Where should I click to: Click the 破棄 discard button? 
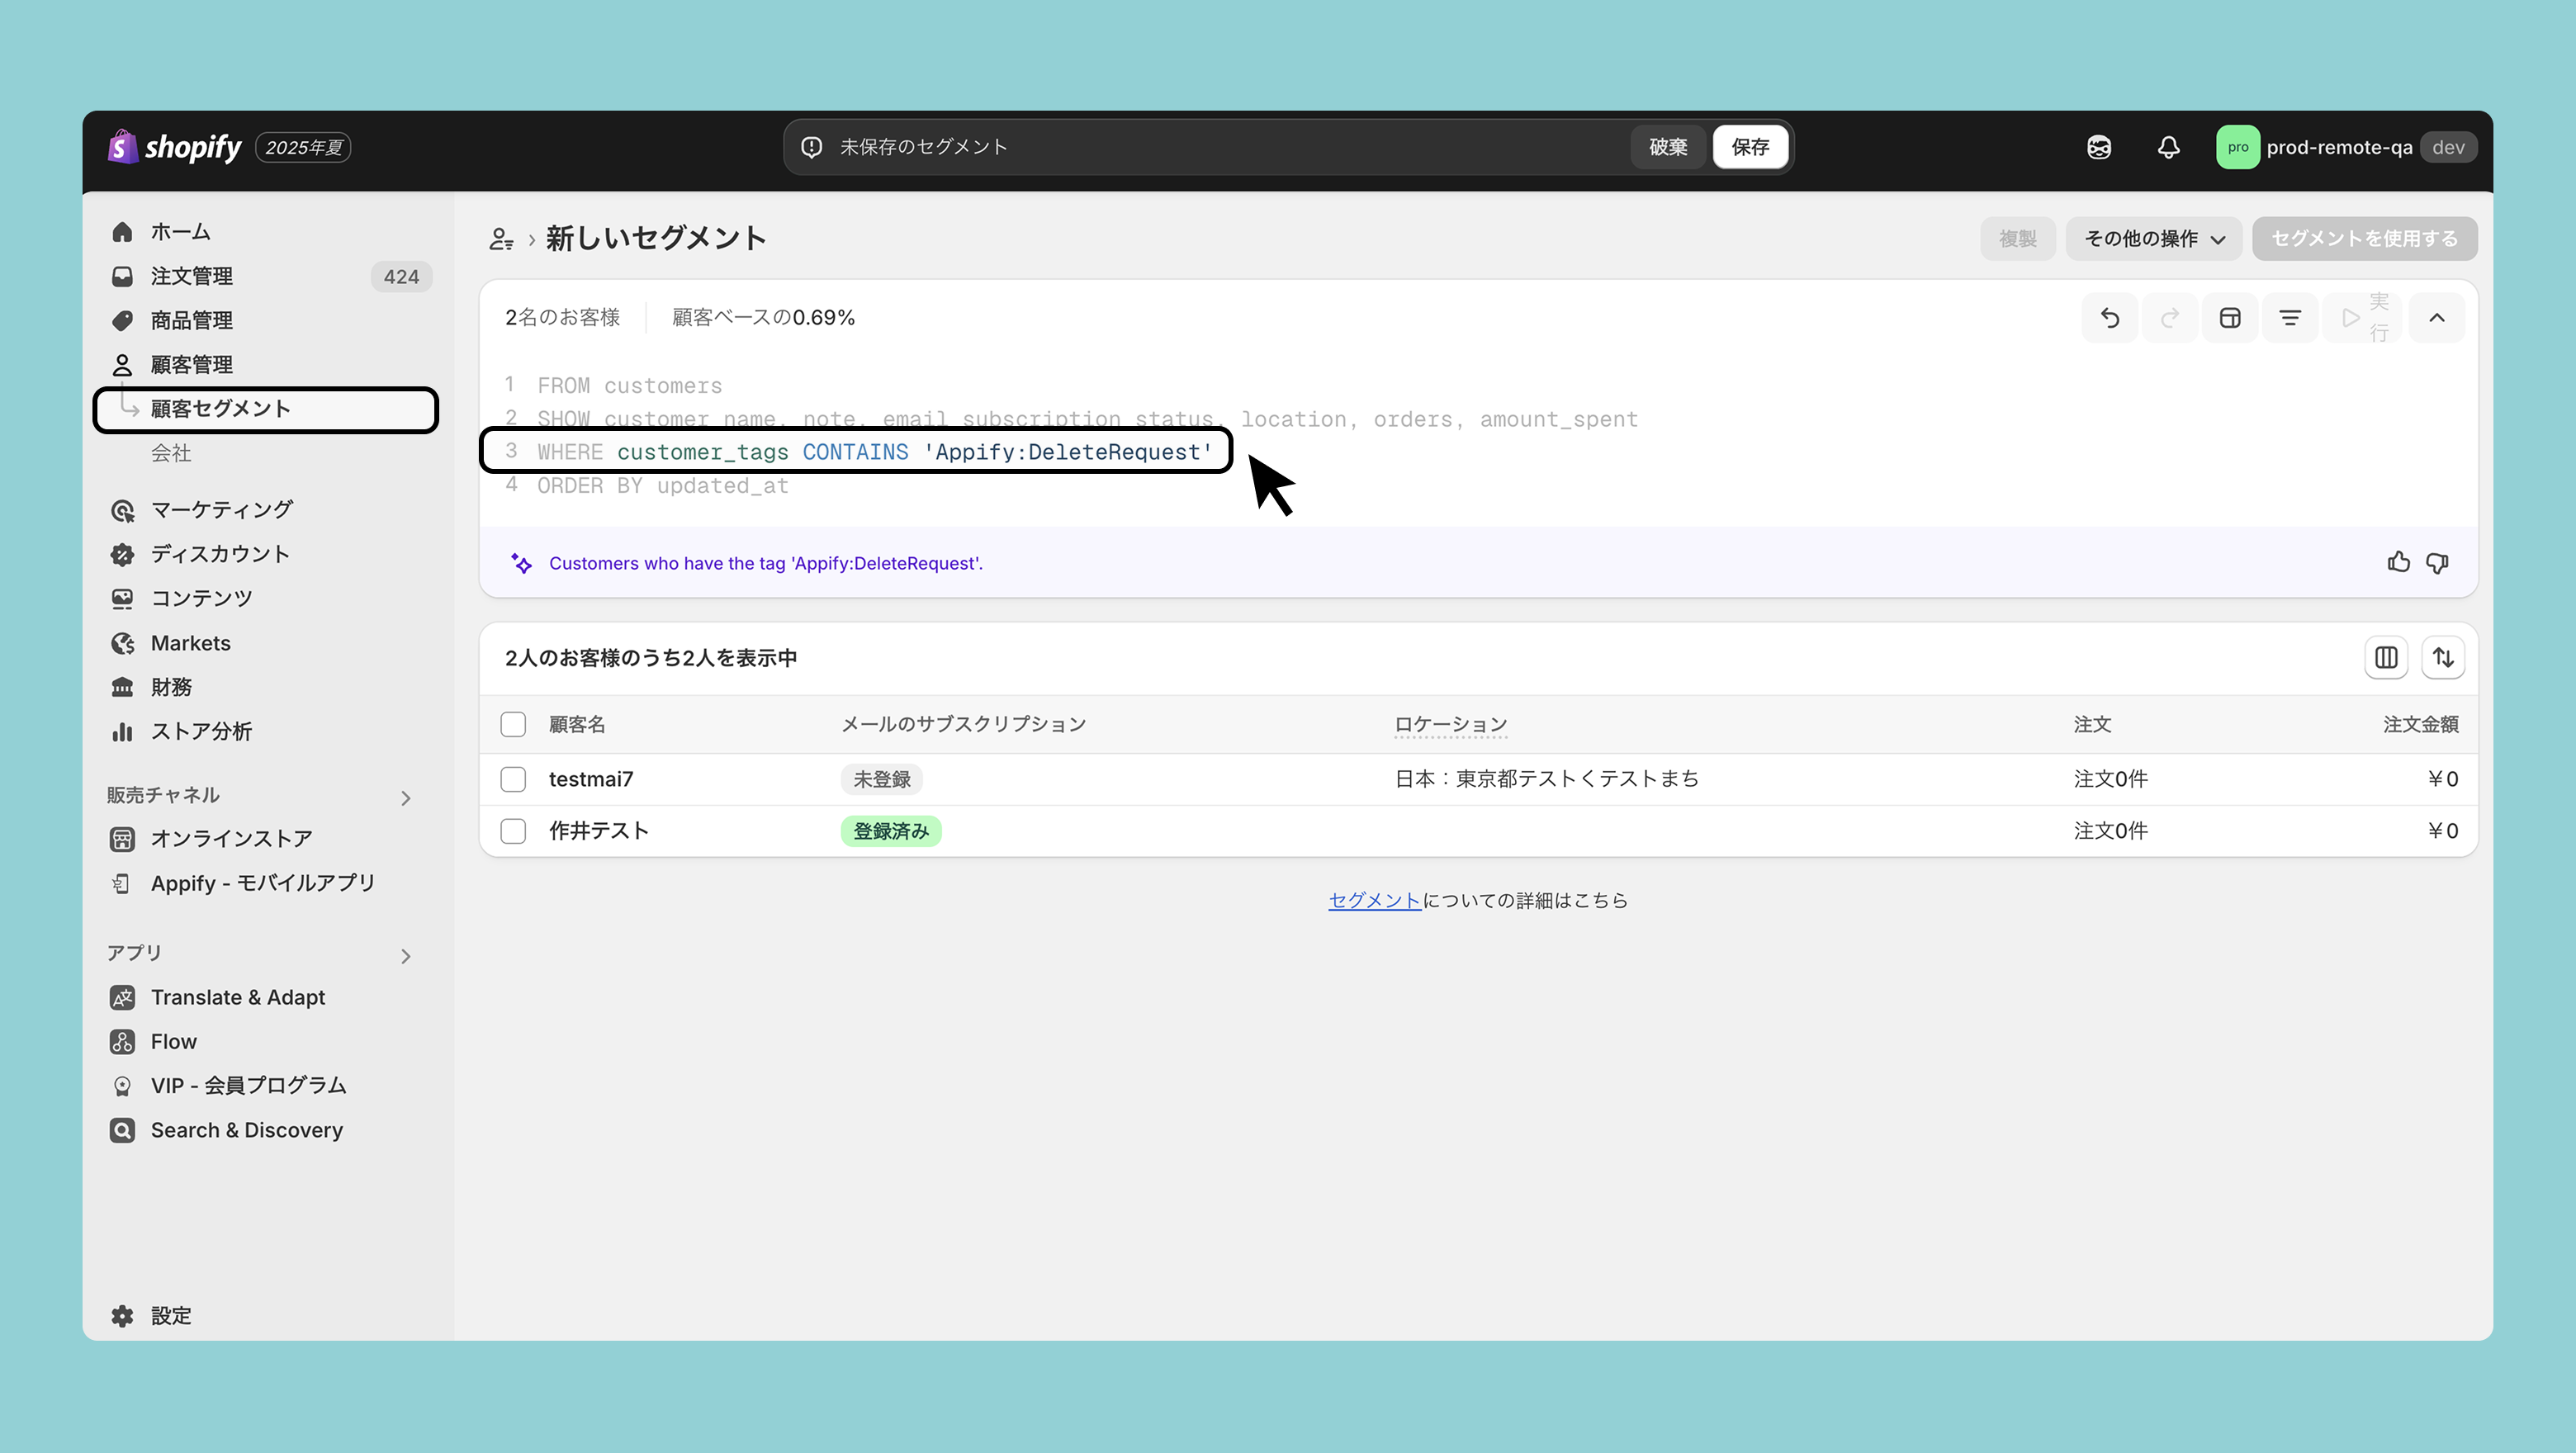1668,147
